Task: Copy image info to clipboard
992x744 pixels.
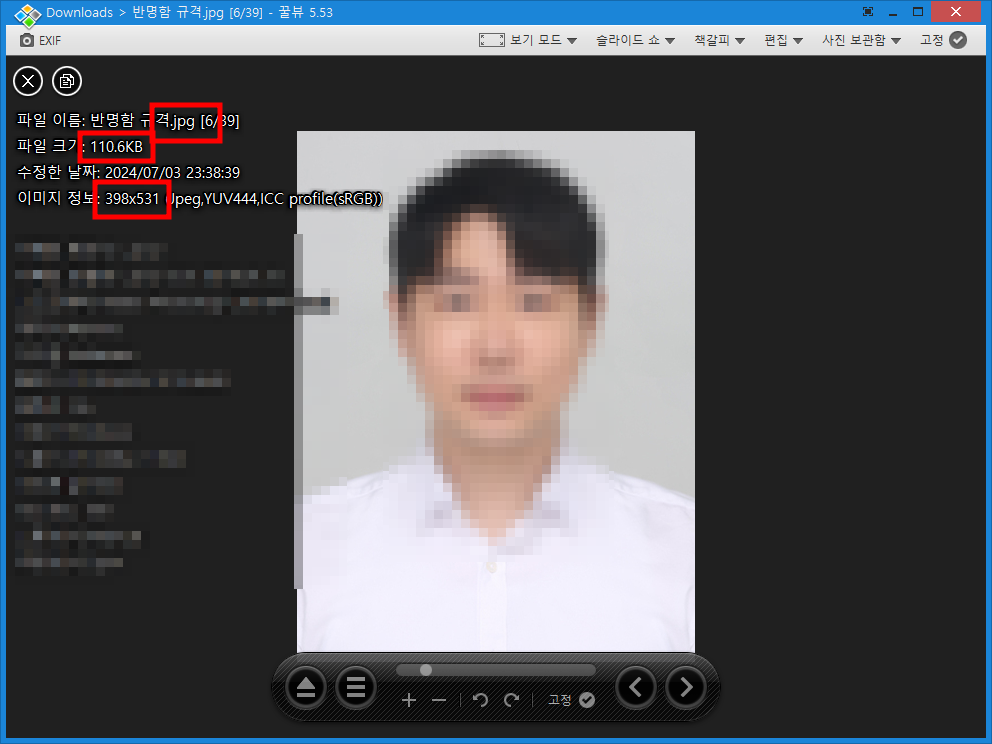Action: click(67, 81)
